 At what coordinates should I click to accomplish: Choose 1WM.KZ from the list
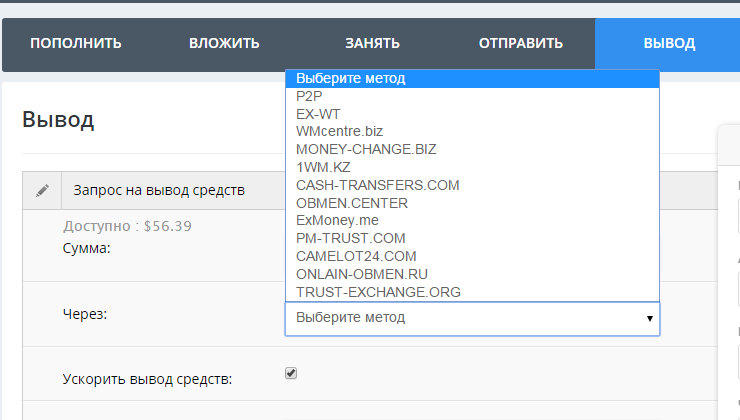(x=323, y=167)
